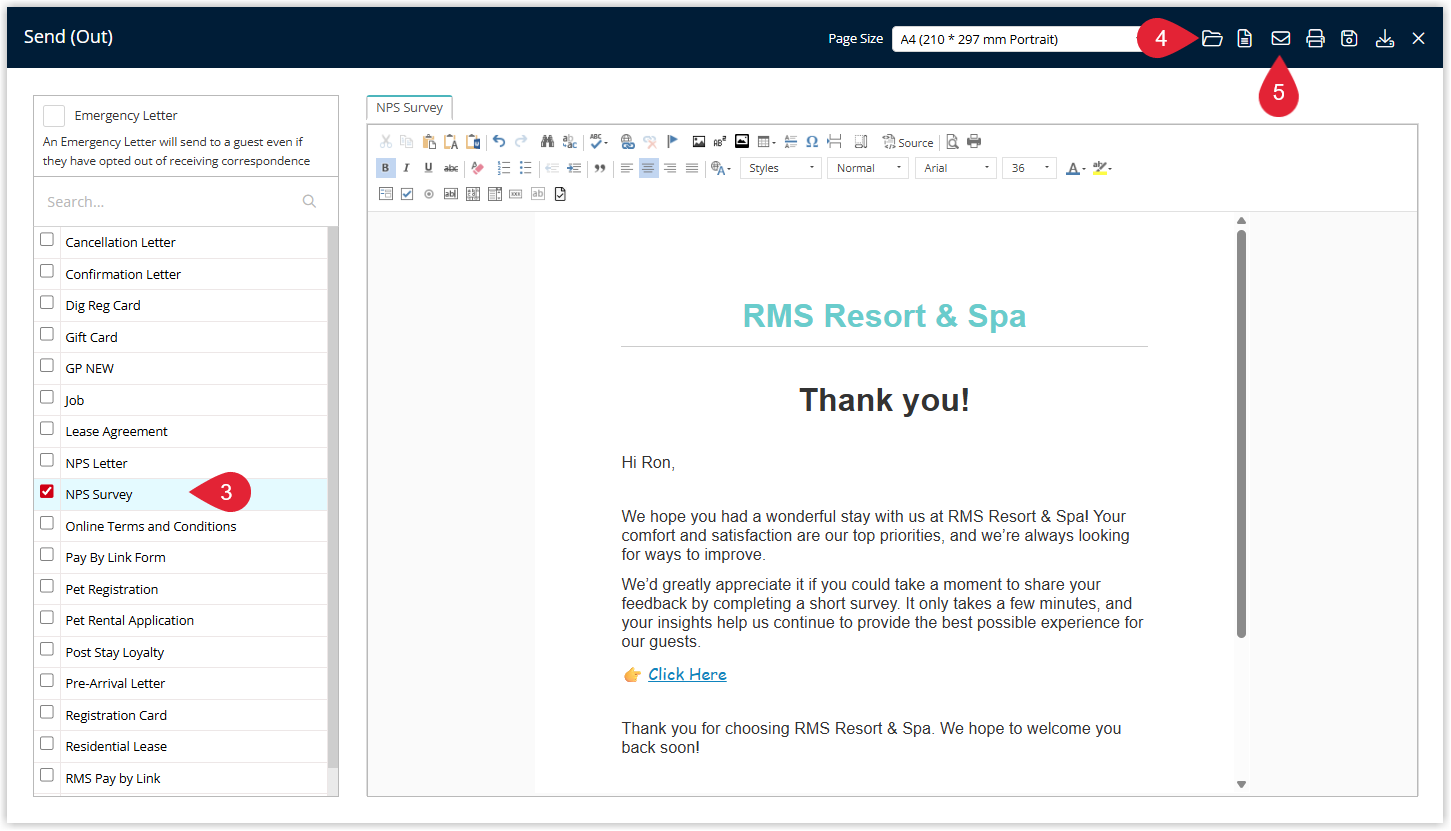Click the Undo arrow in editor toolbar

click(499, 141)
